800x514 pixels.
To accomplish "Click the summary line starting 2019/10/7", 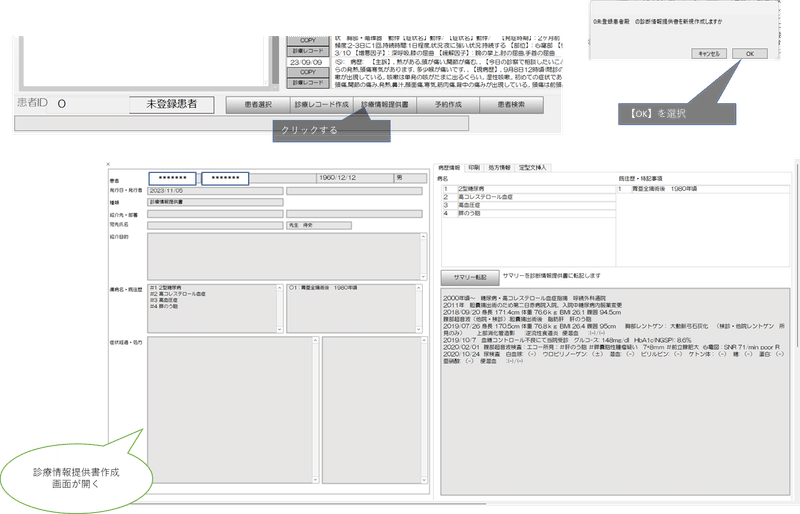I will [567, 340].
